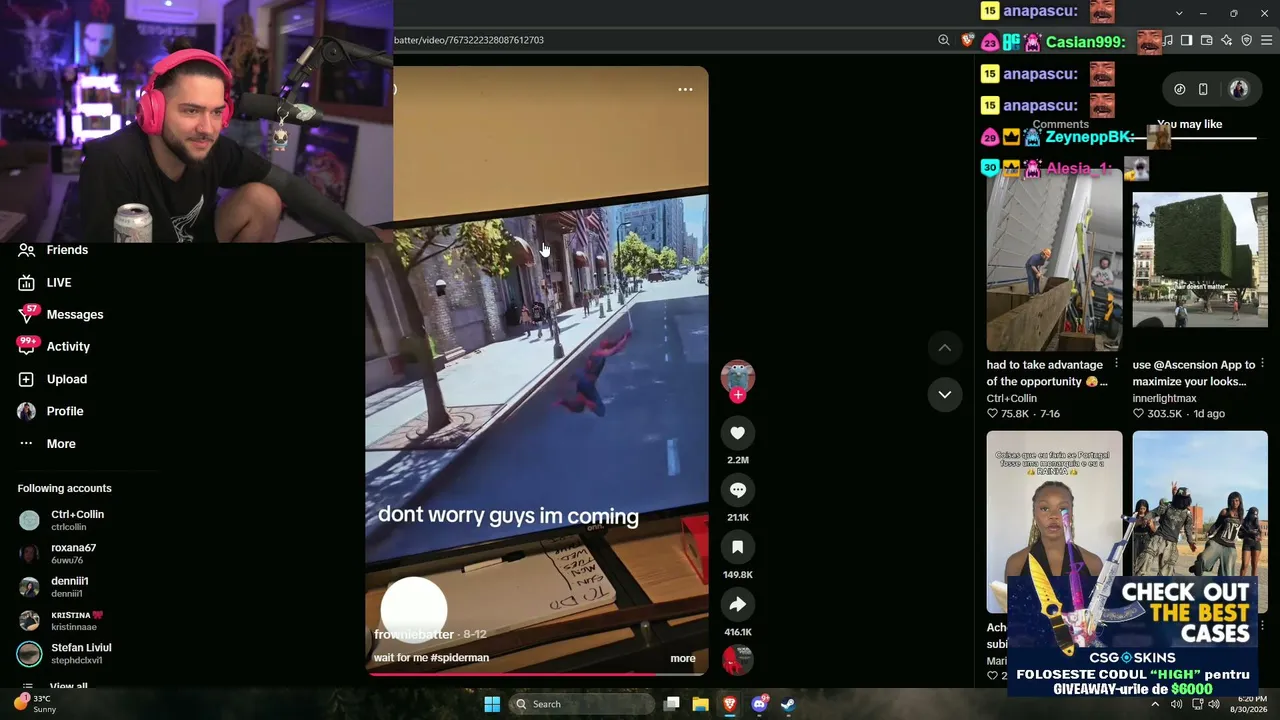Open the weather widget showing 33°C
The width and height of the screenshot is (1280, 720).
click(x=34, y=704)
